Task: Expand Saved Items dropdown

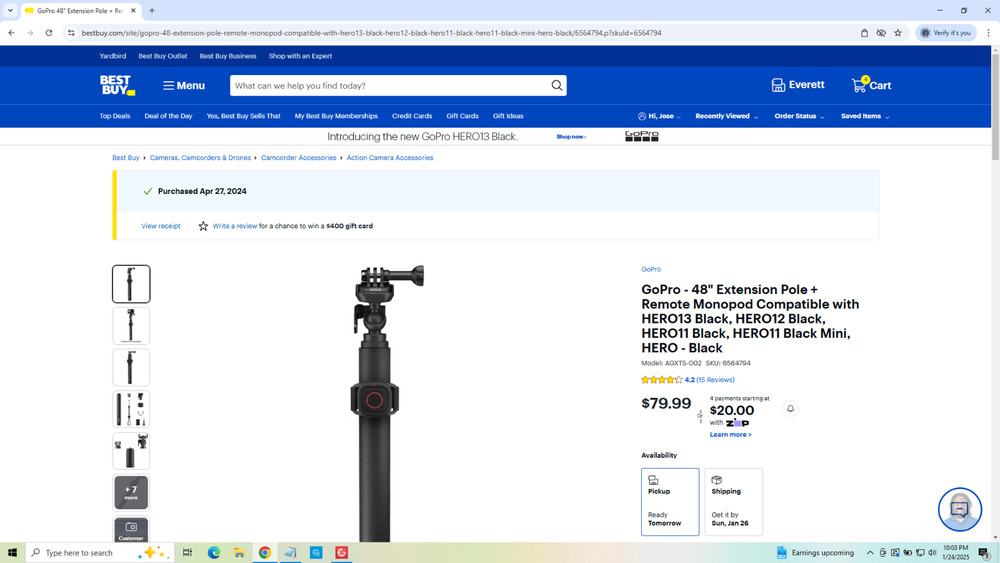Action: click(865, 116)
